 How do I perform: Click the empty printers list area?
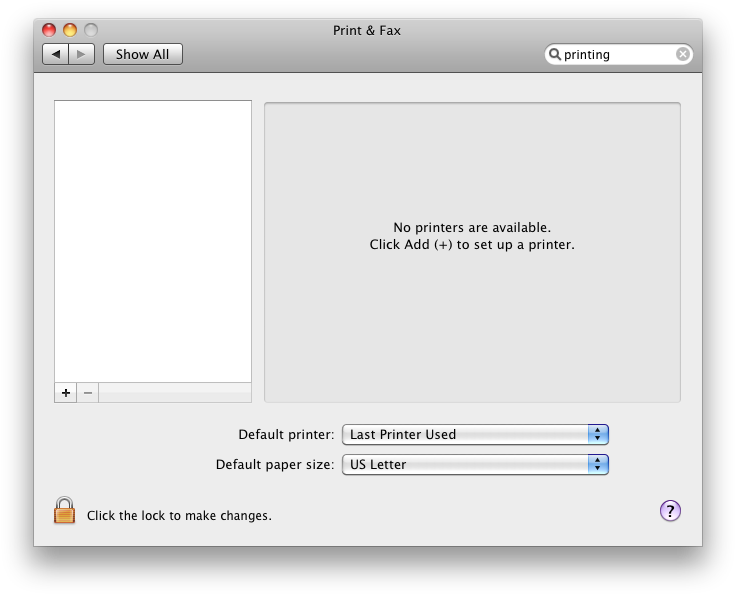[153, 241]
